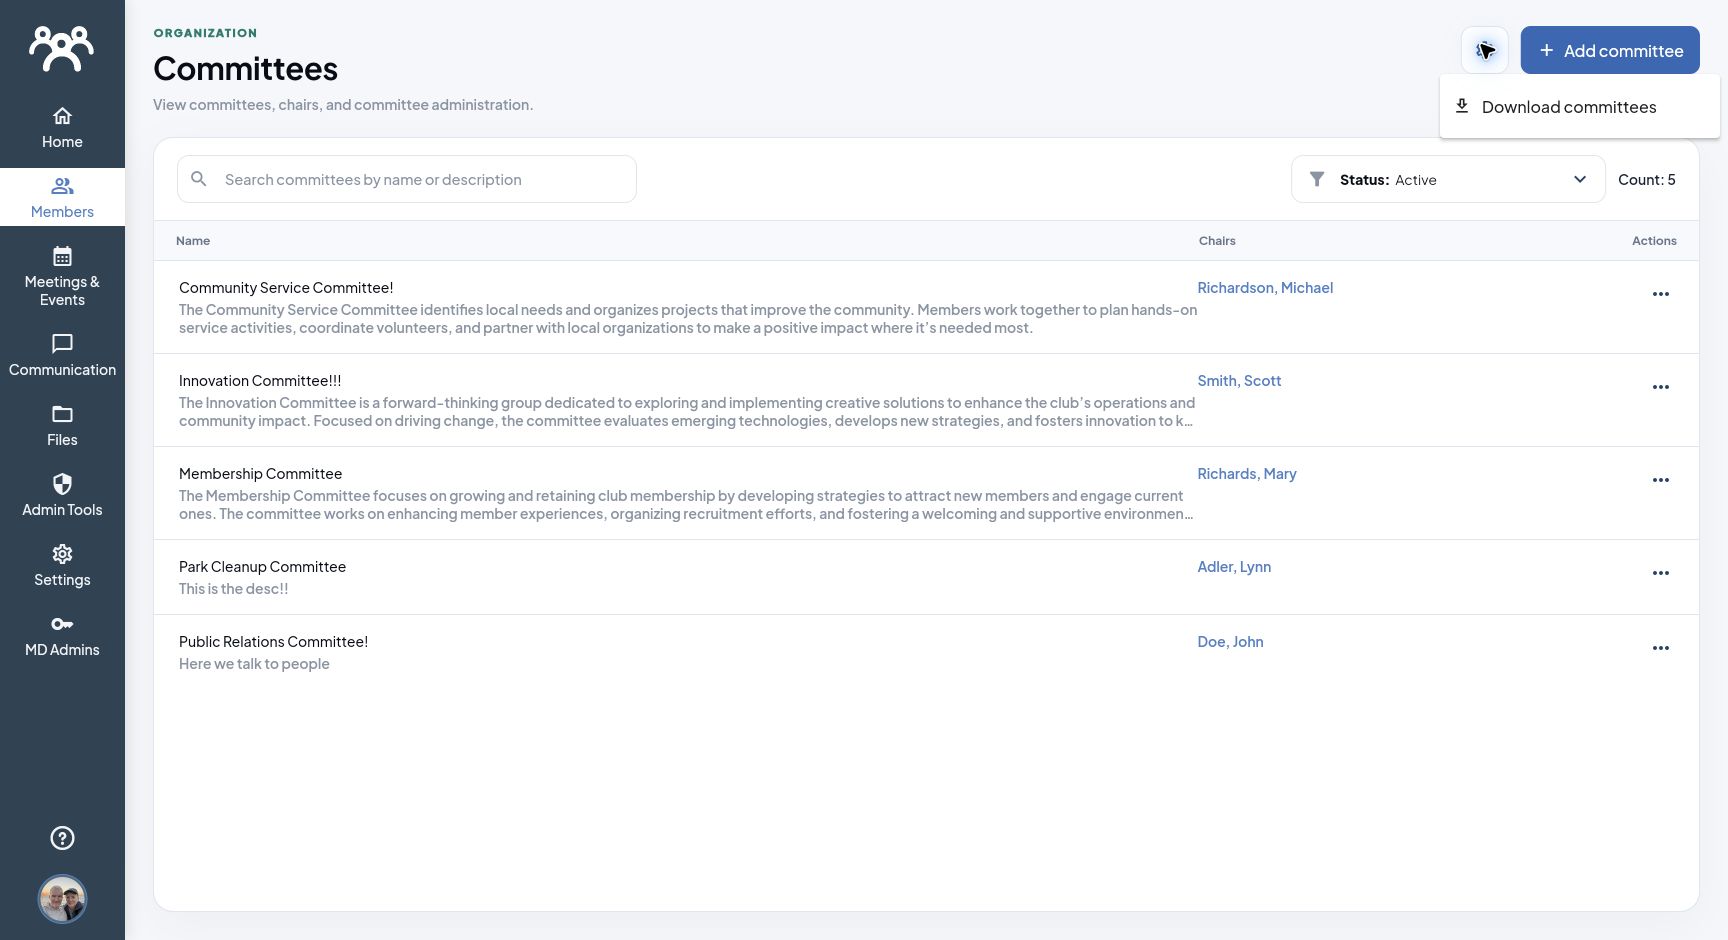Screen dimensions: 1728x940
Task: Open the Communication section
Action: click(x=62, y=356)
